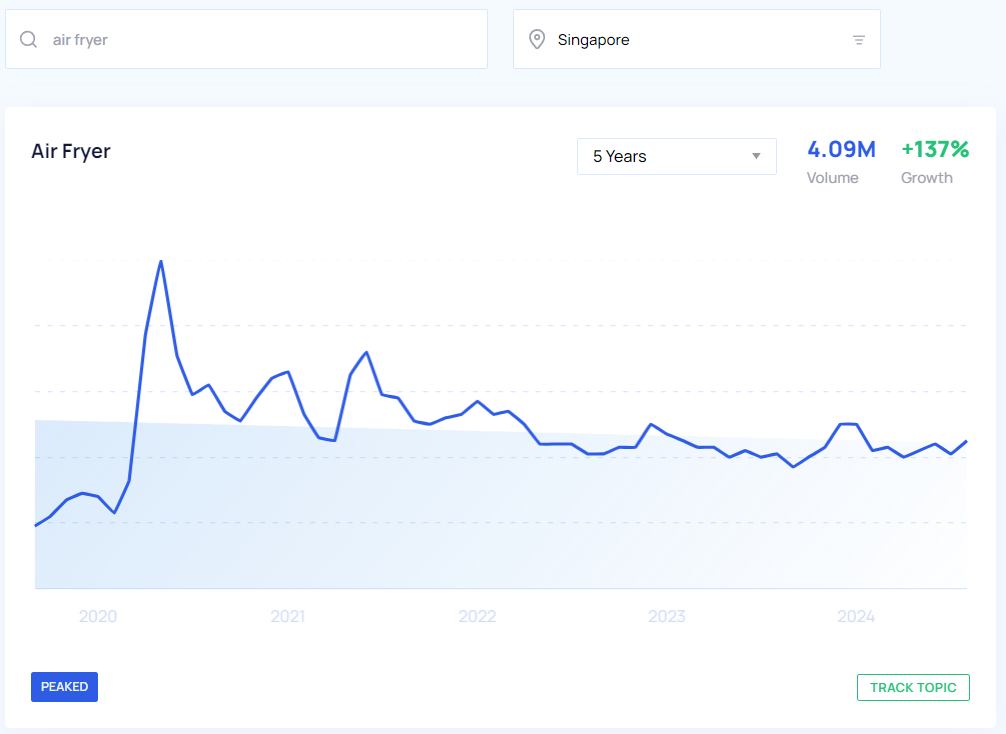
Task: Click the PEAKED status badge
Action: pos(64,687)
